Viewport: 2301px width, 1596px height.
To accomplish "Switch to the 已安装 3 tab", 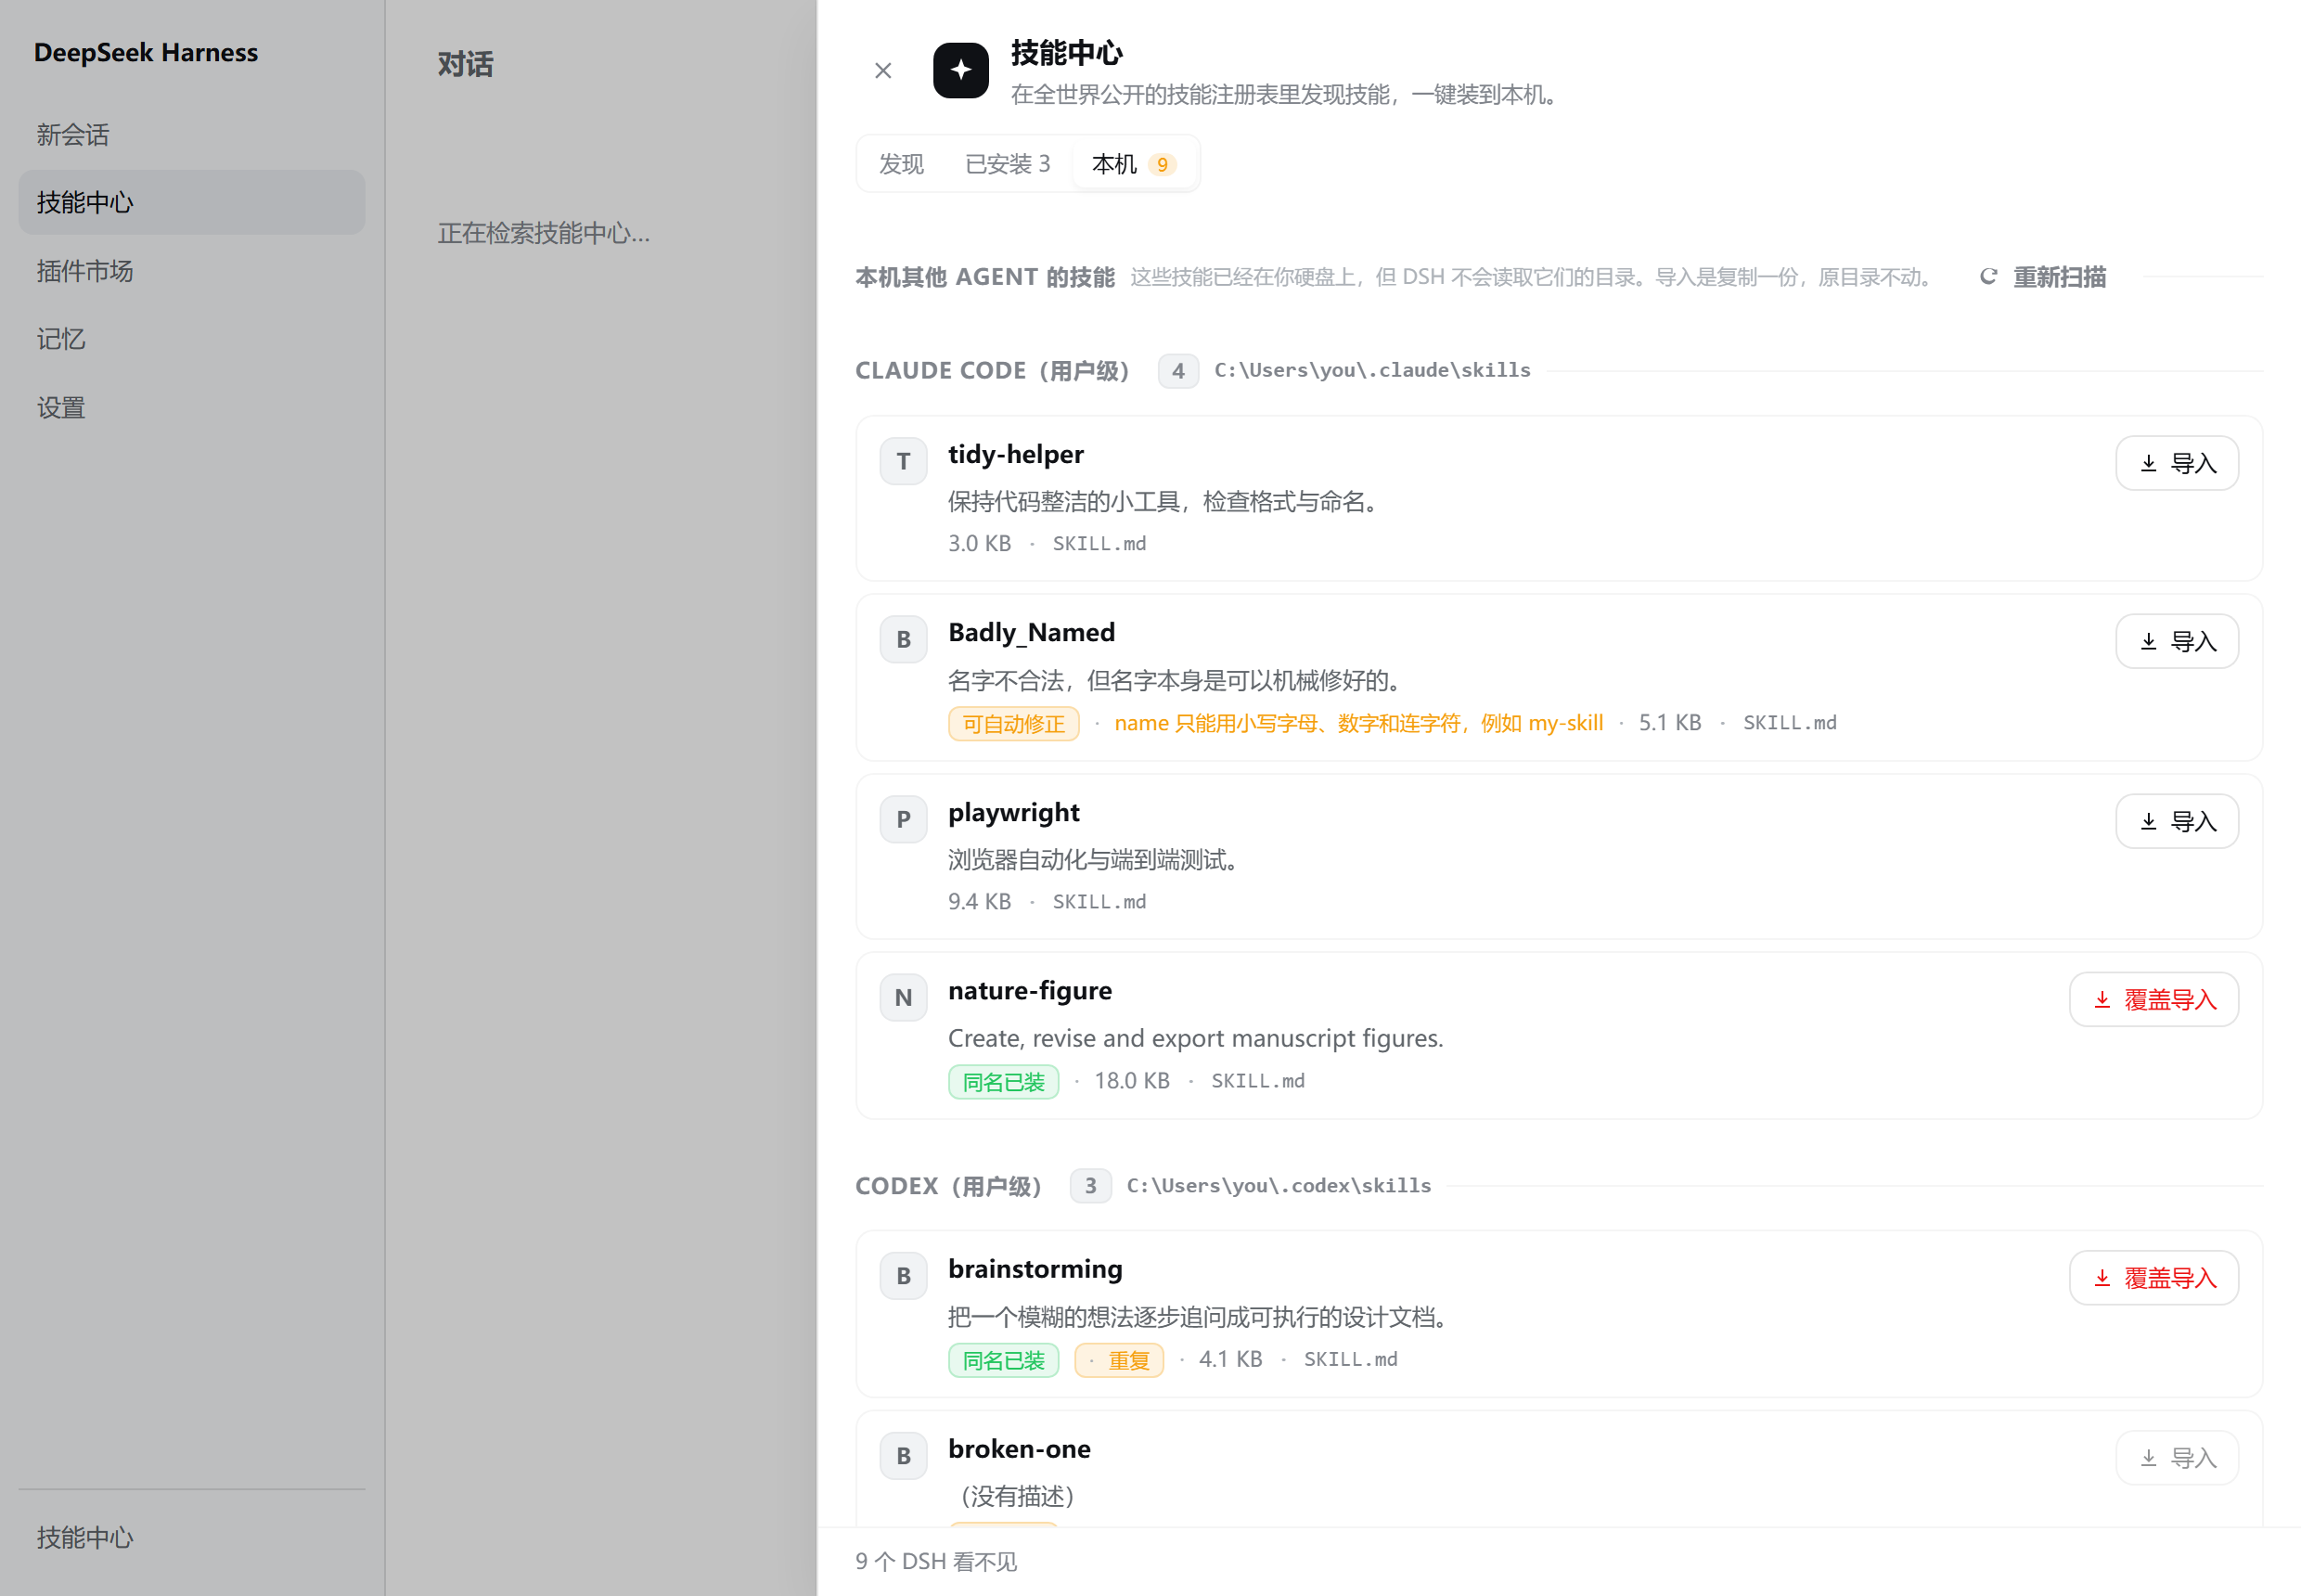I will (x=1007, y=164).
